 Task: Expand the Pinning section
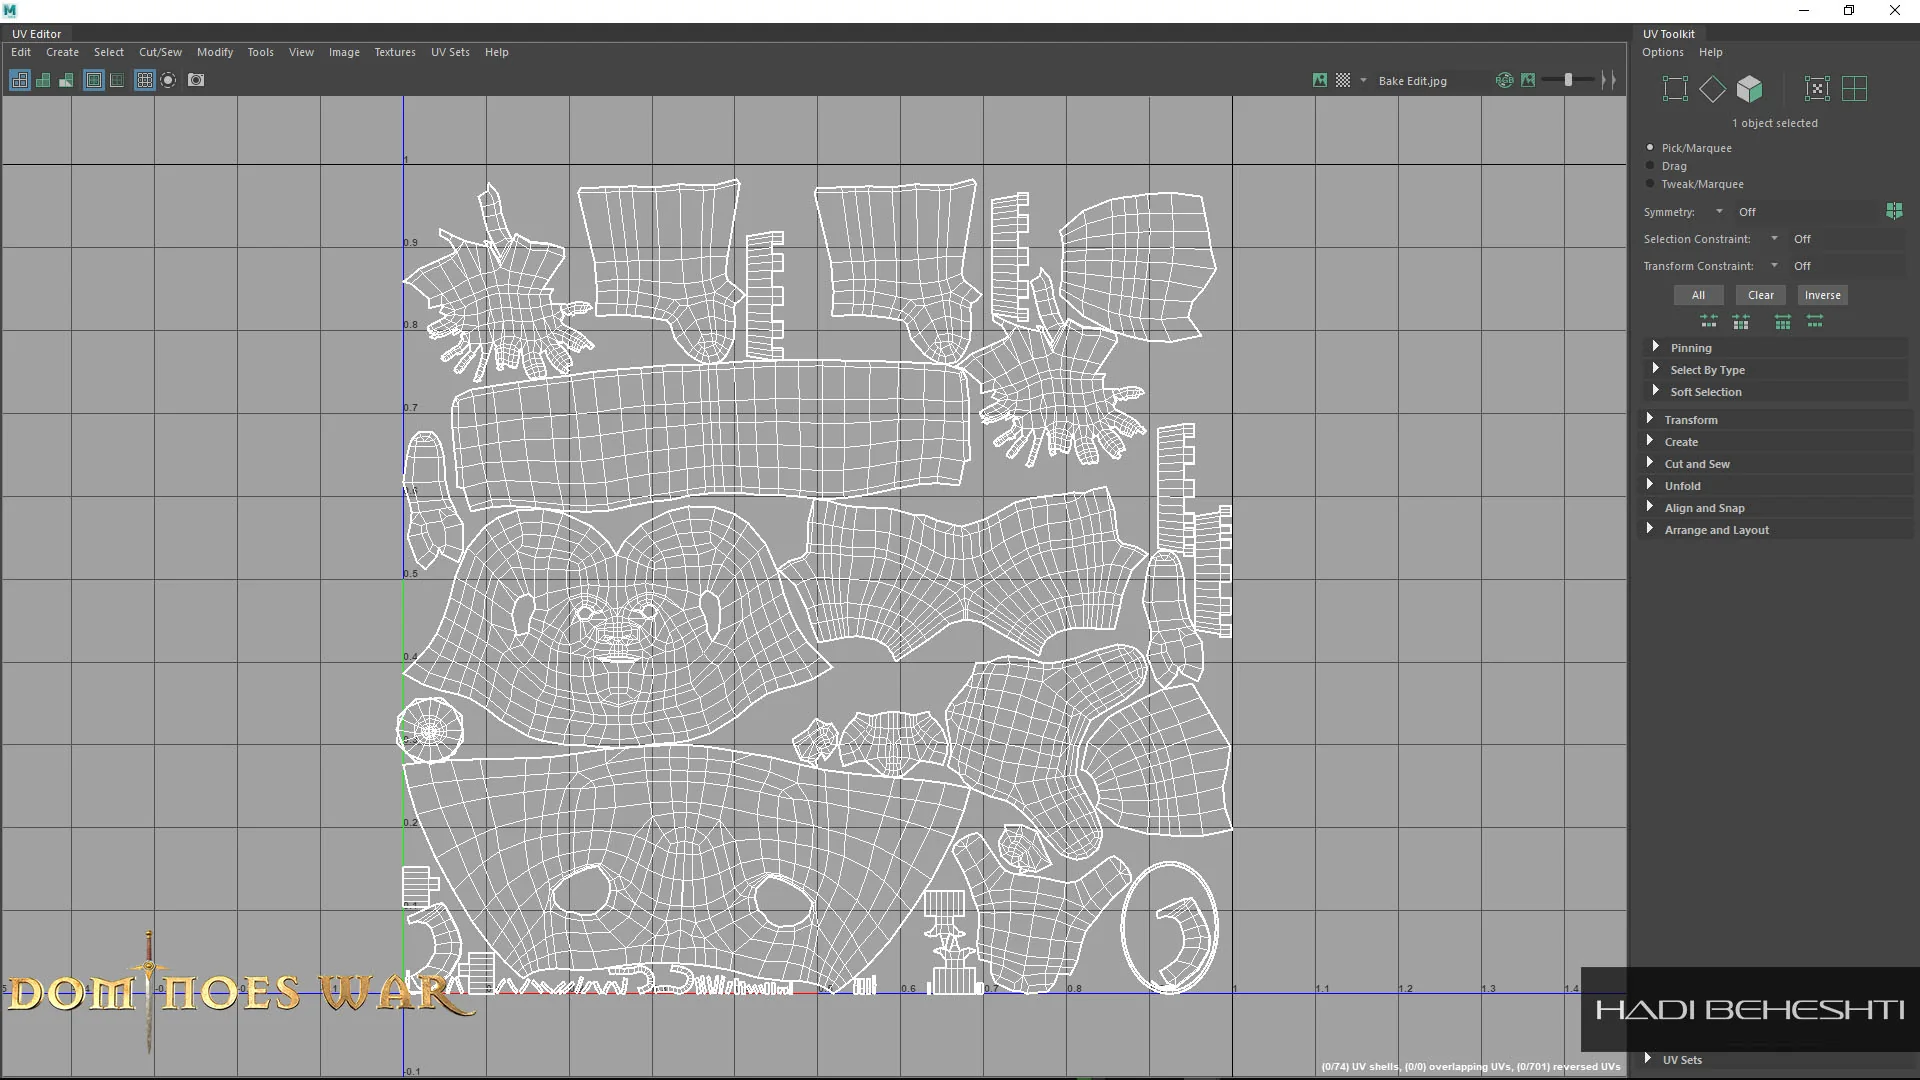[1776, 348]
